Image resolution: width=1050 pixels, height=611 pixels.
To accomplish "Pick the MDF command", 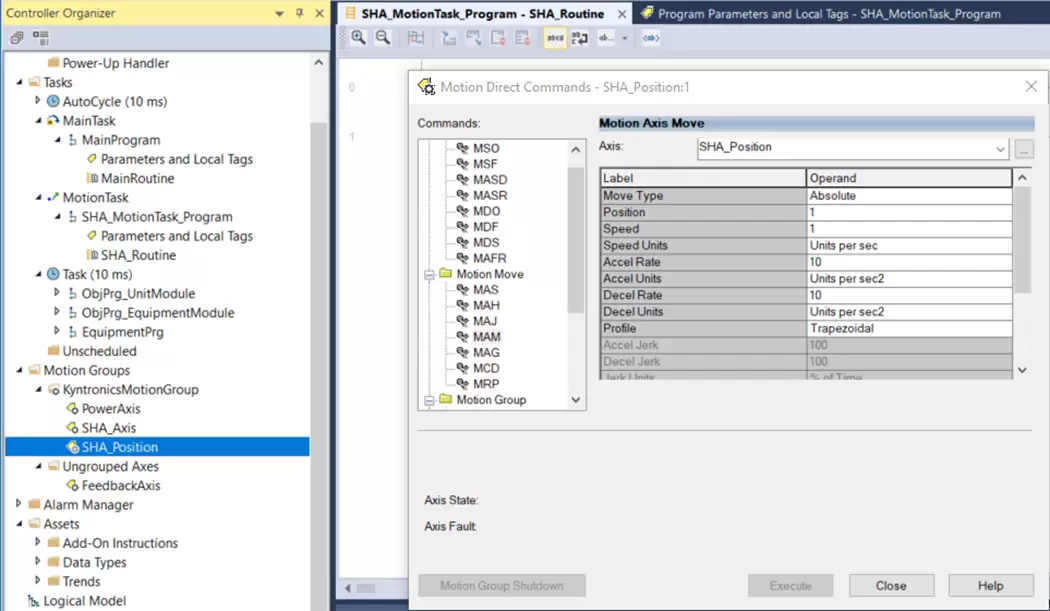I will pos(485,226).
